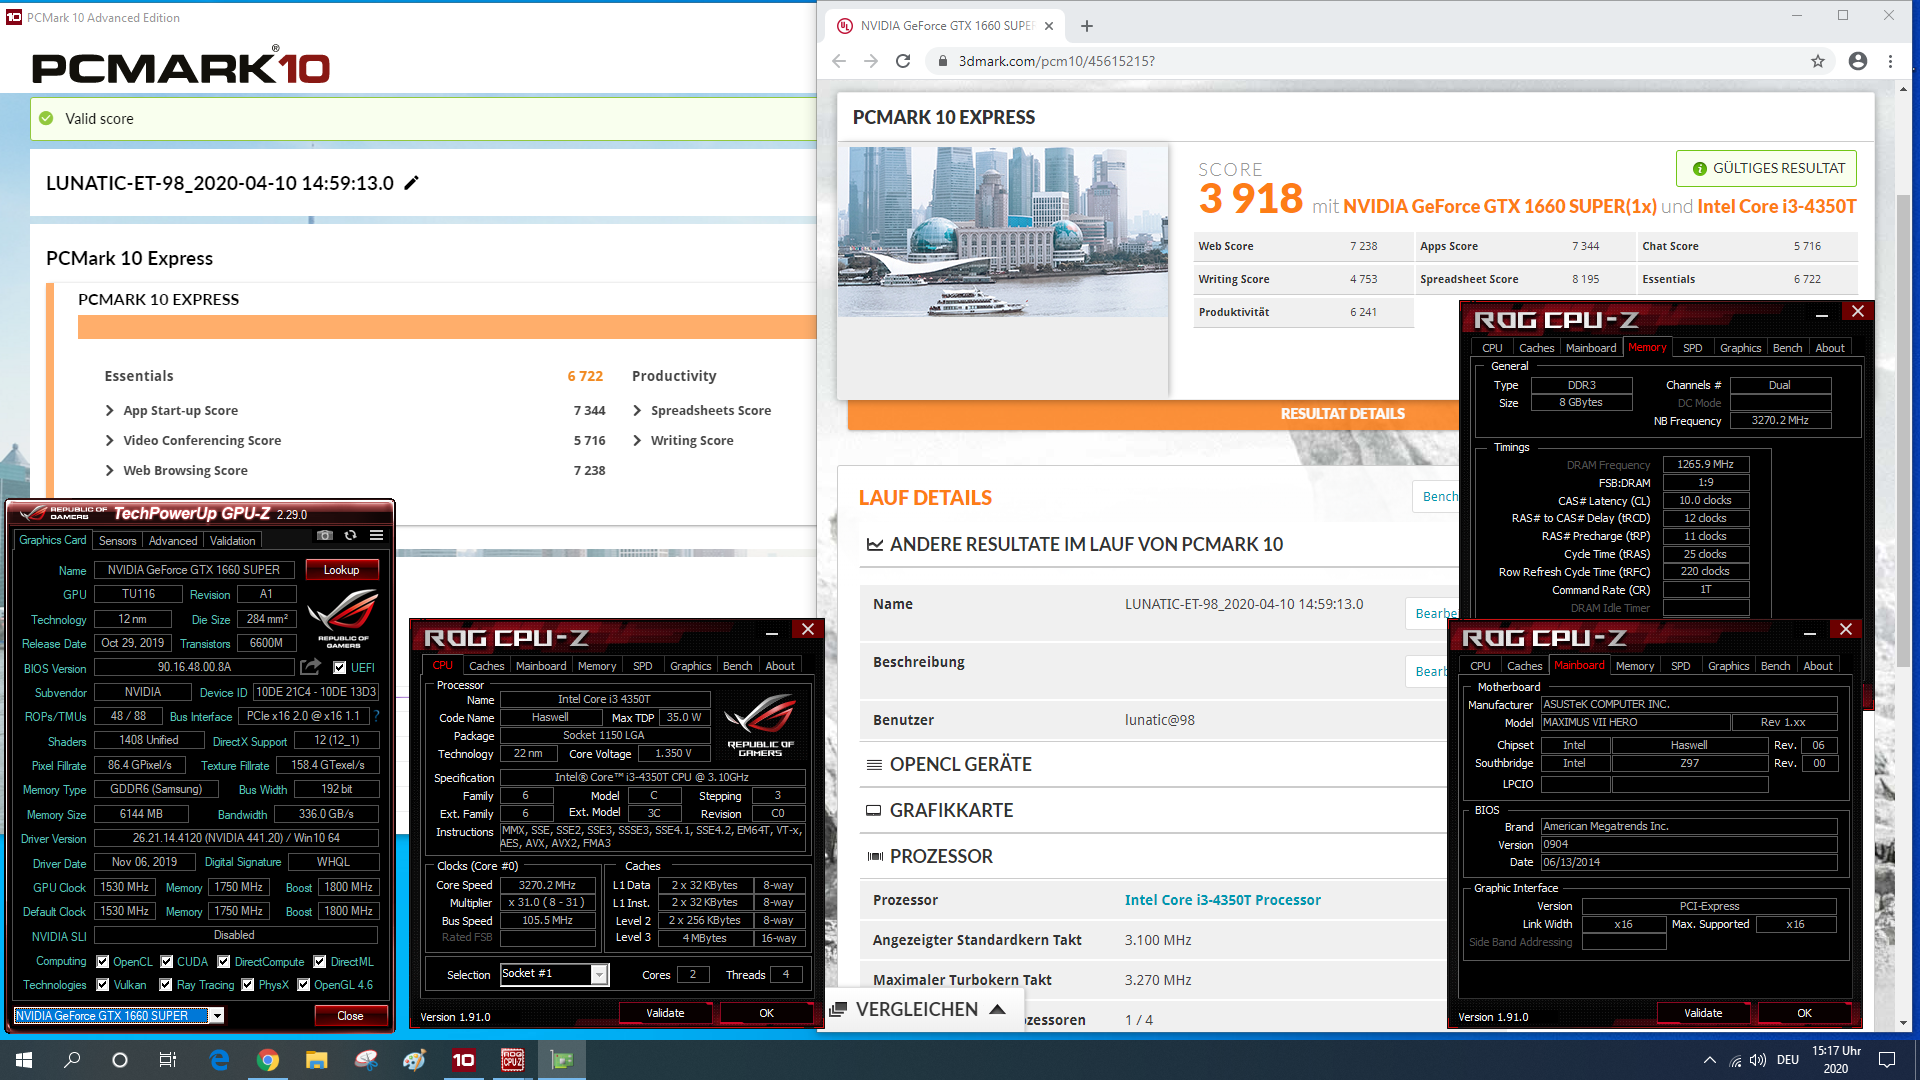Viewport: 1920px width, 1080px height.
Task: Click Lookup button in GPU-Z
Action: 341,570
